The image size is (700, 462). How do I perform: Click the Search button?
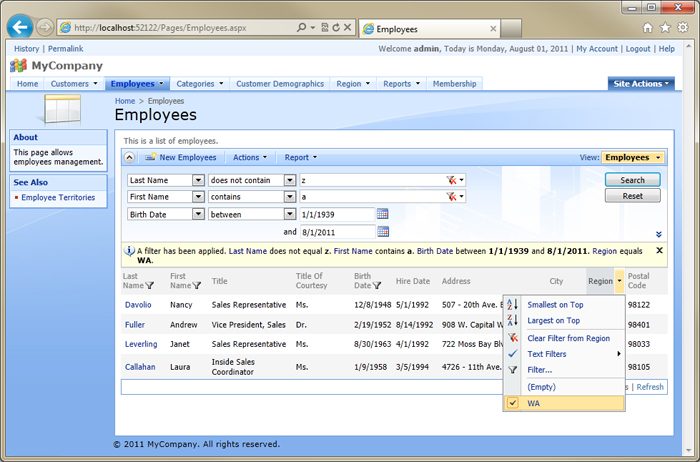633,180
